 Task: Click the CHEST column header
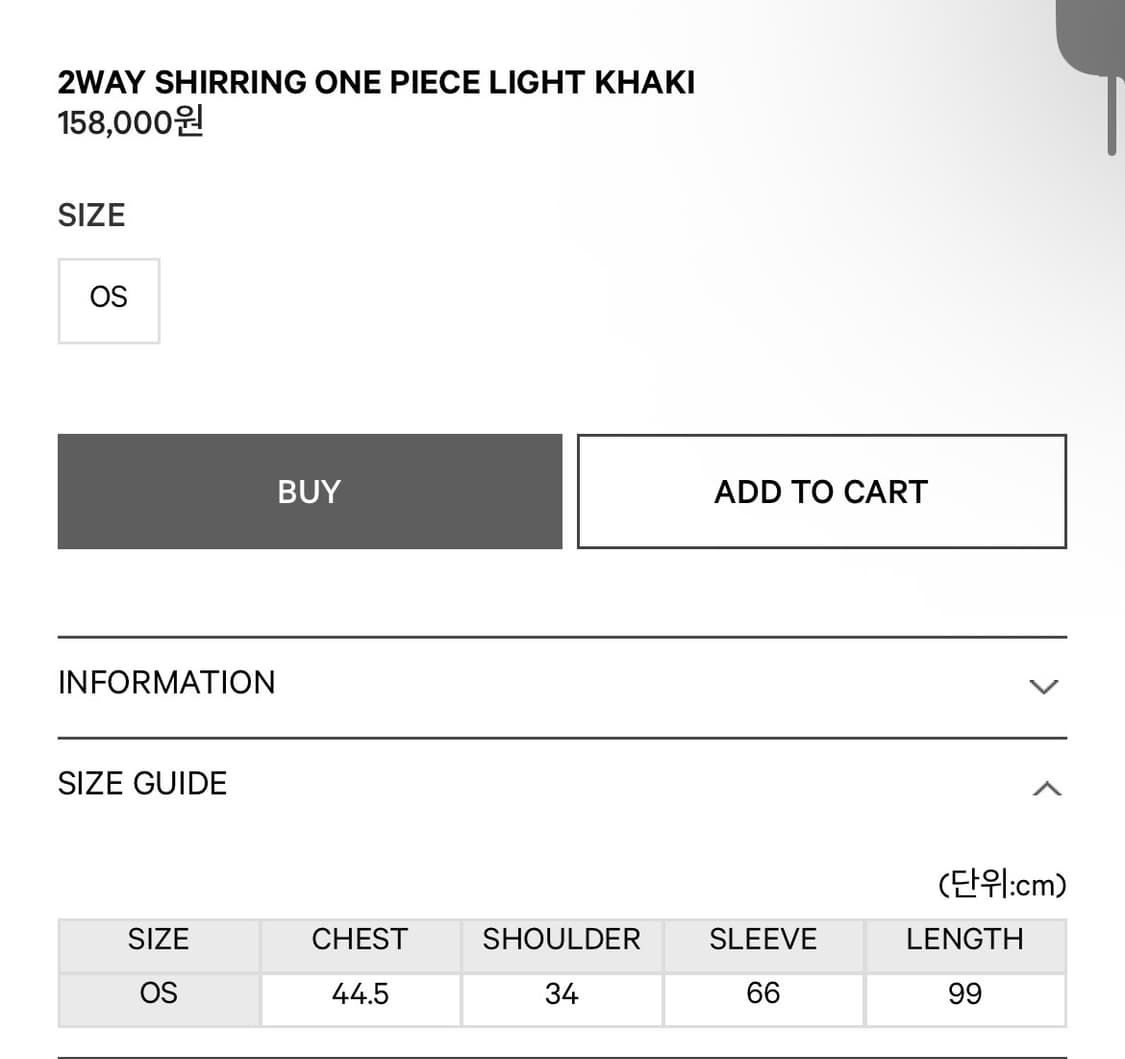360,940
